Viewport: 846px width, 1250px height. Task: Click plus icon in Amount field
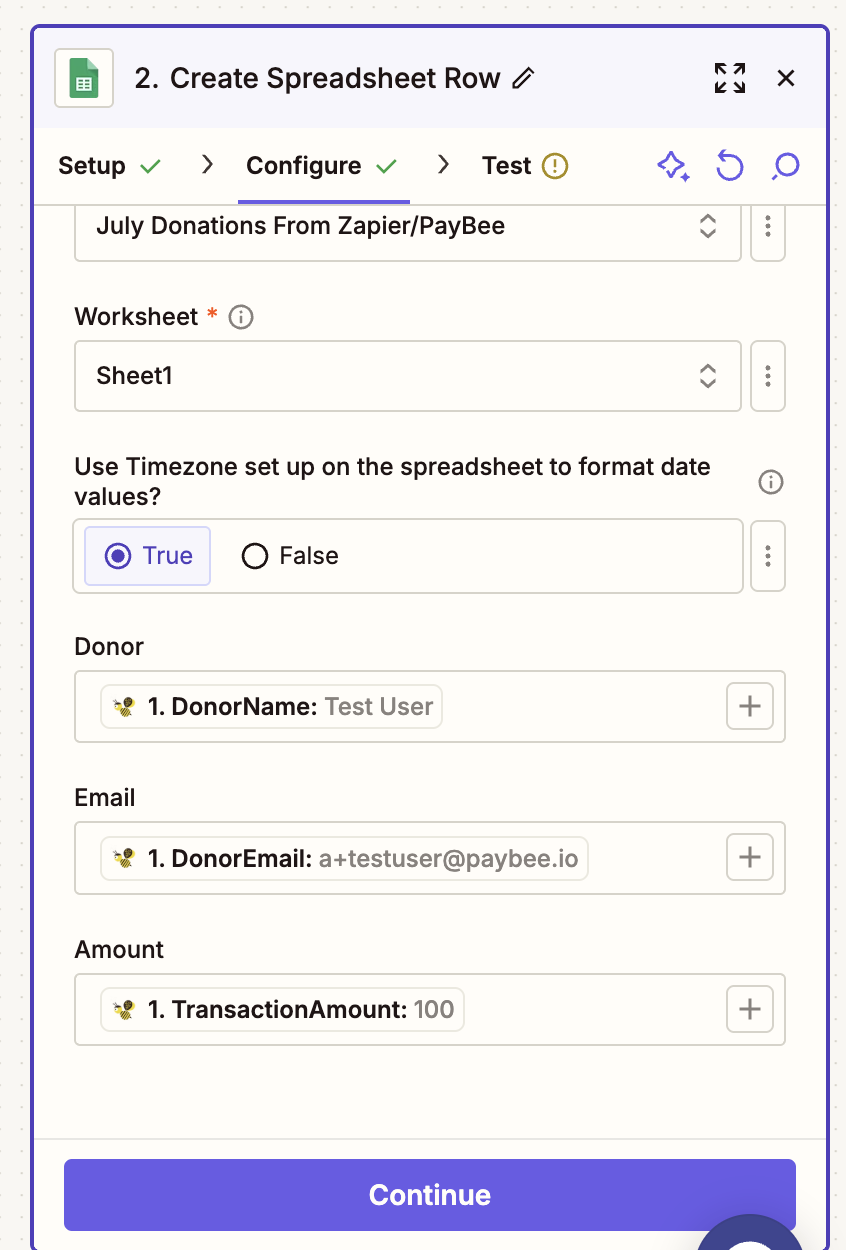(x=749, y=1010)
